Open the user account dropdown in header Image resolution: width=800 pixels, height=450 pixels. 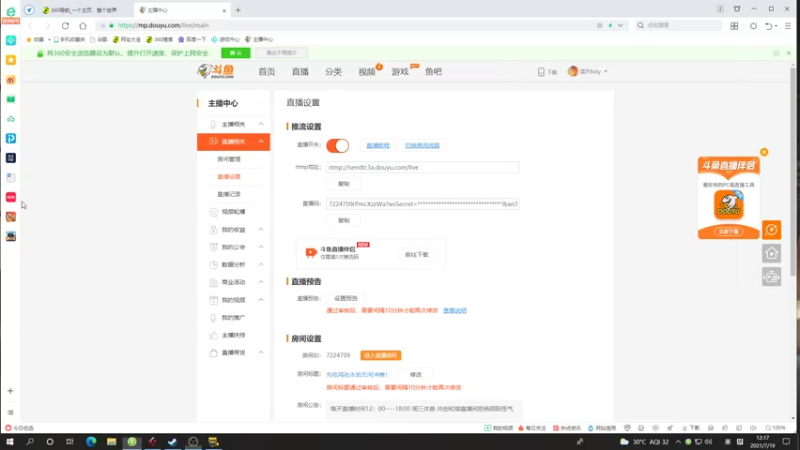point(588,71)
